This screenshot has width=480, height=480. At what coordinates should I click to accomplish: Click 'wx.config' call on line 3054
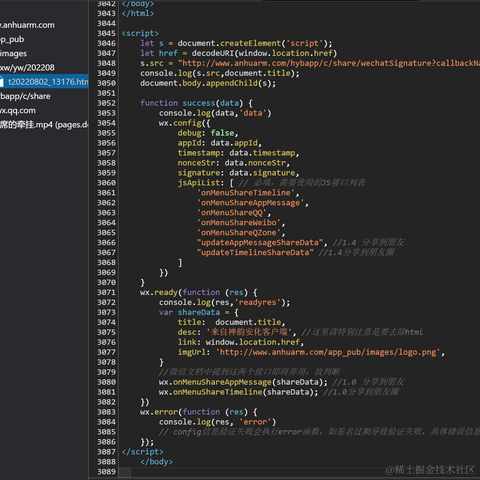pyautogui.click(x=180, y=123)
